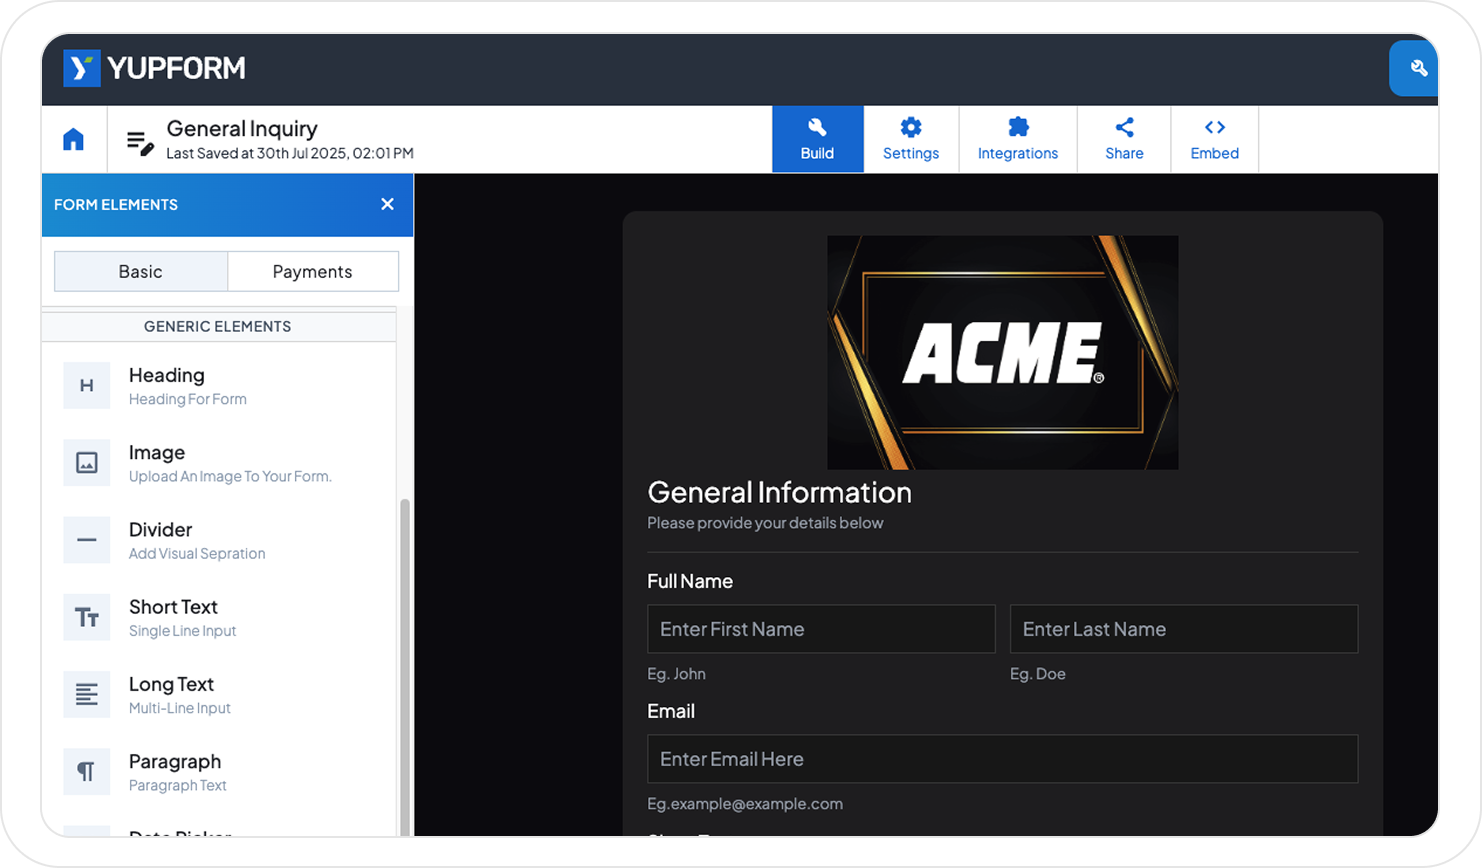Click the Short Text element icon
Image resolution: width=1482 pixels, height=868 pixels.
click(87, 617)
